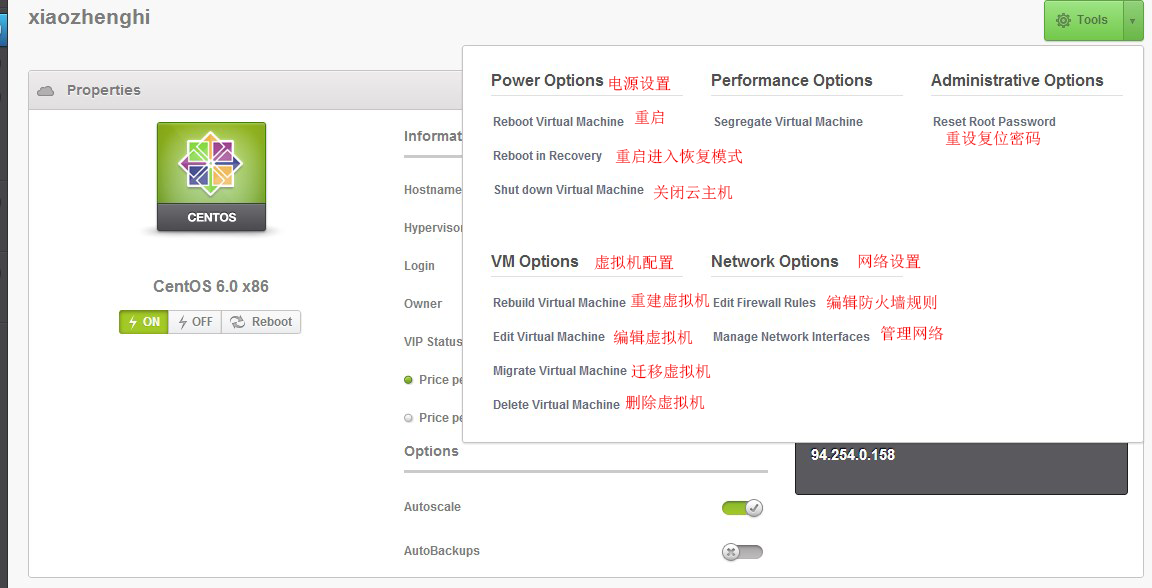The image size is (1152, 588).
Task: Toggle the Autoscale switch
Action: (742, 508)
